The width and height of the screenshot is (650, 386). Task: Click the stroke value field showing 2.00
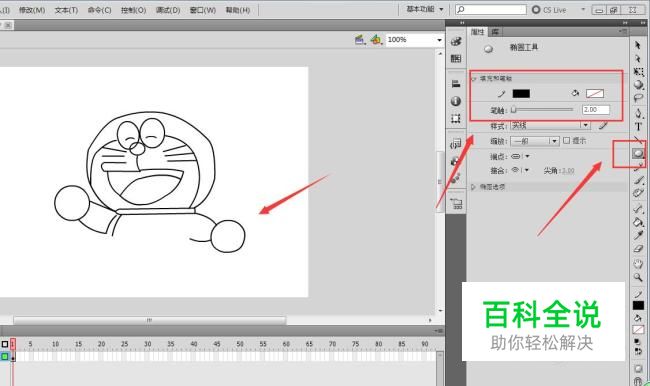[596, 110]
